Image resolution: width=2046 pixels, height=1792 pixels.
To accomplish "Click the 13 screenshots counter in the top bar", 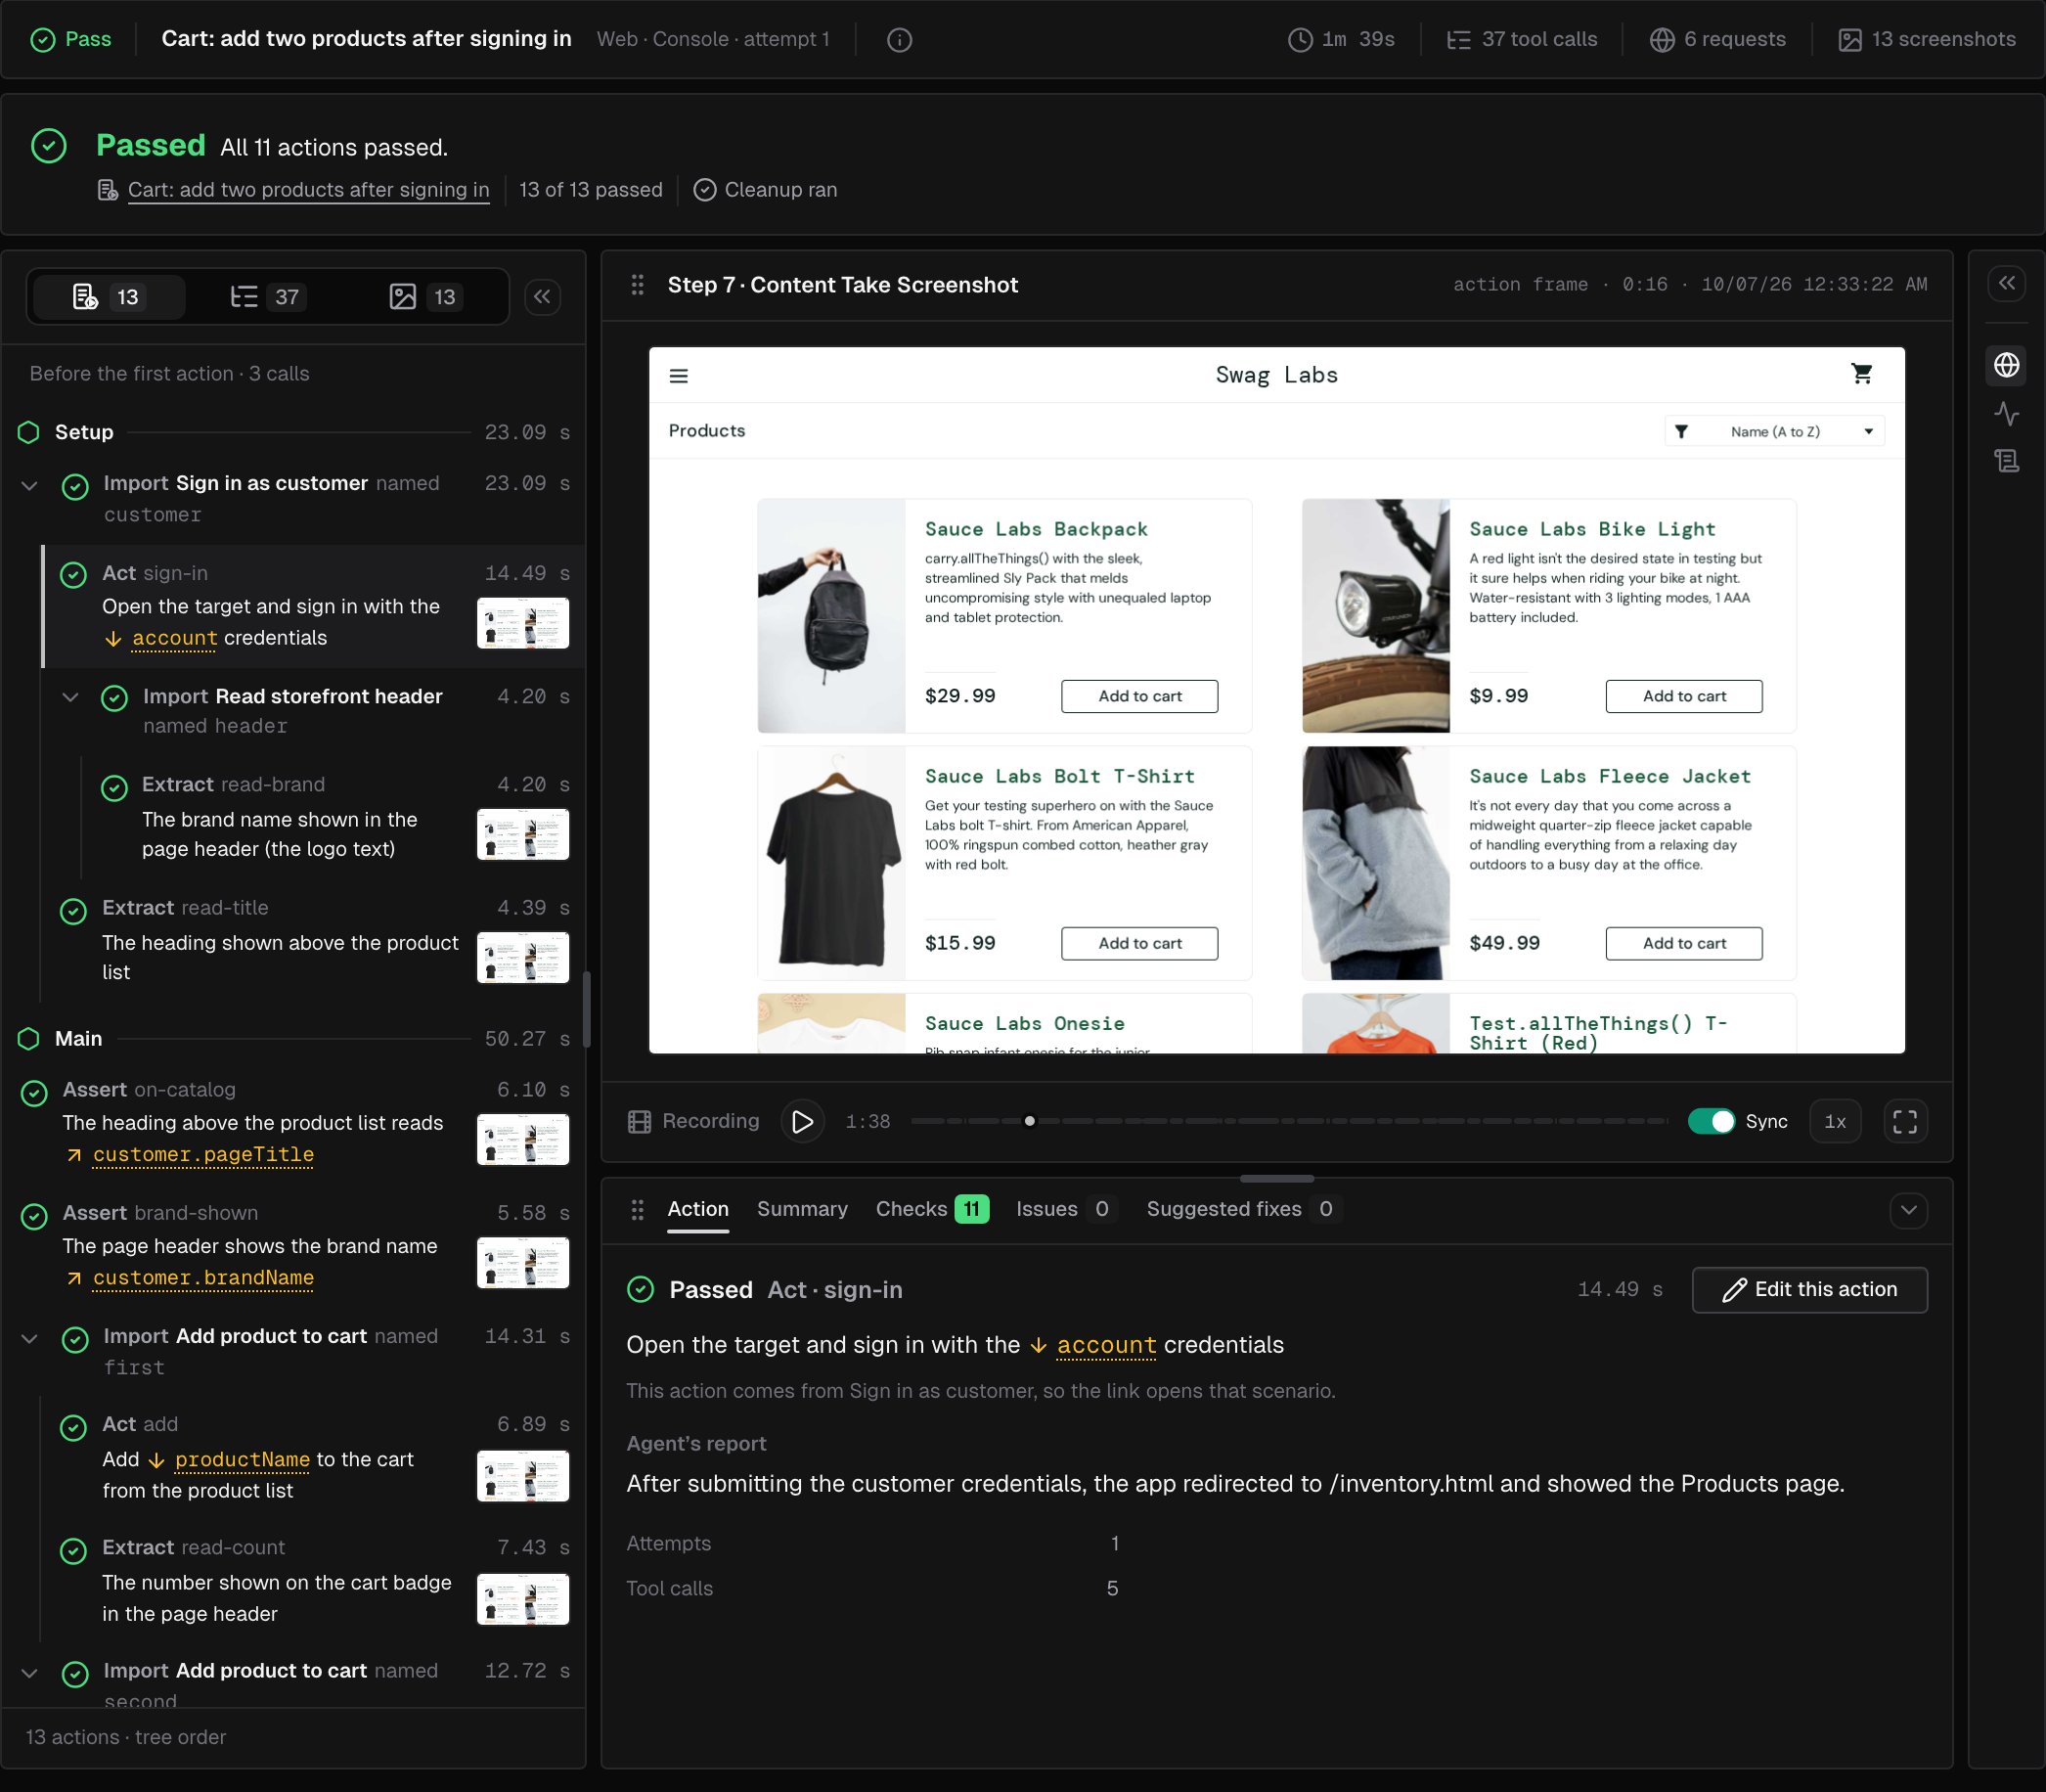I will click(1927, 40).
